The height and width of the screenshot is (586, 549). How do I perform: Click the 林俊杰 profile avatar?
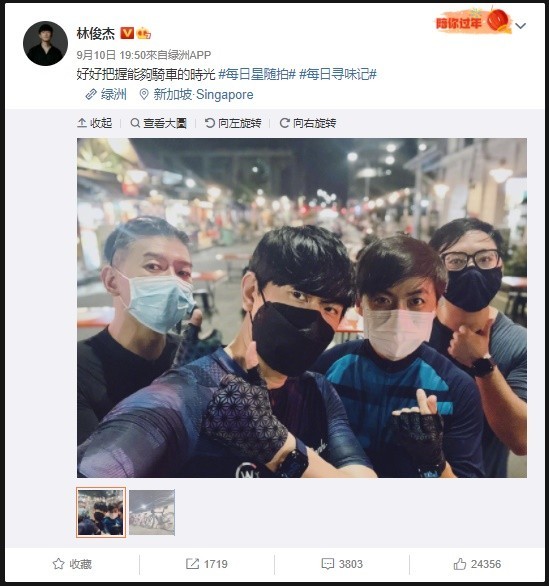pos(45,44)
